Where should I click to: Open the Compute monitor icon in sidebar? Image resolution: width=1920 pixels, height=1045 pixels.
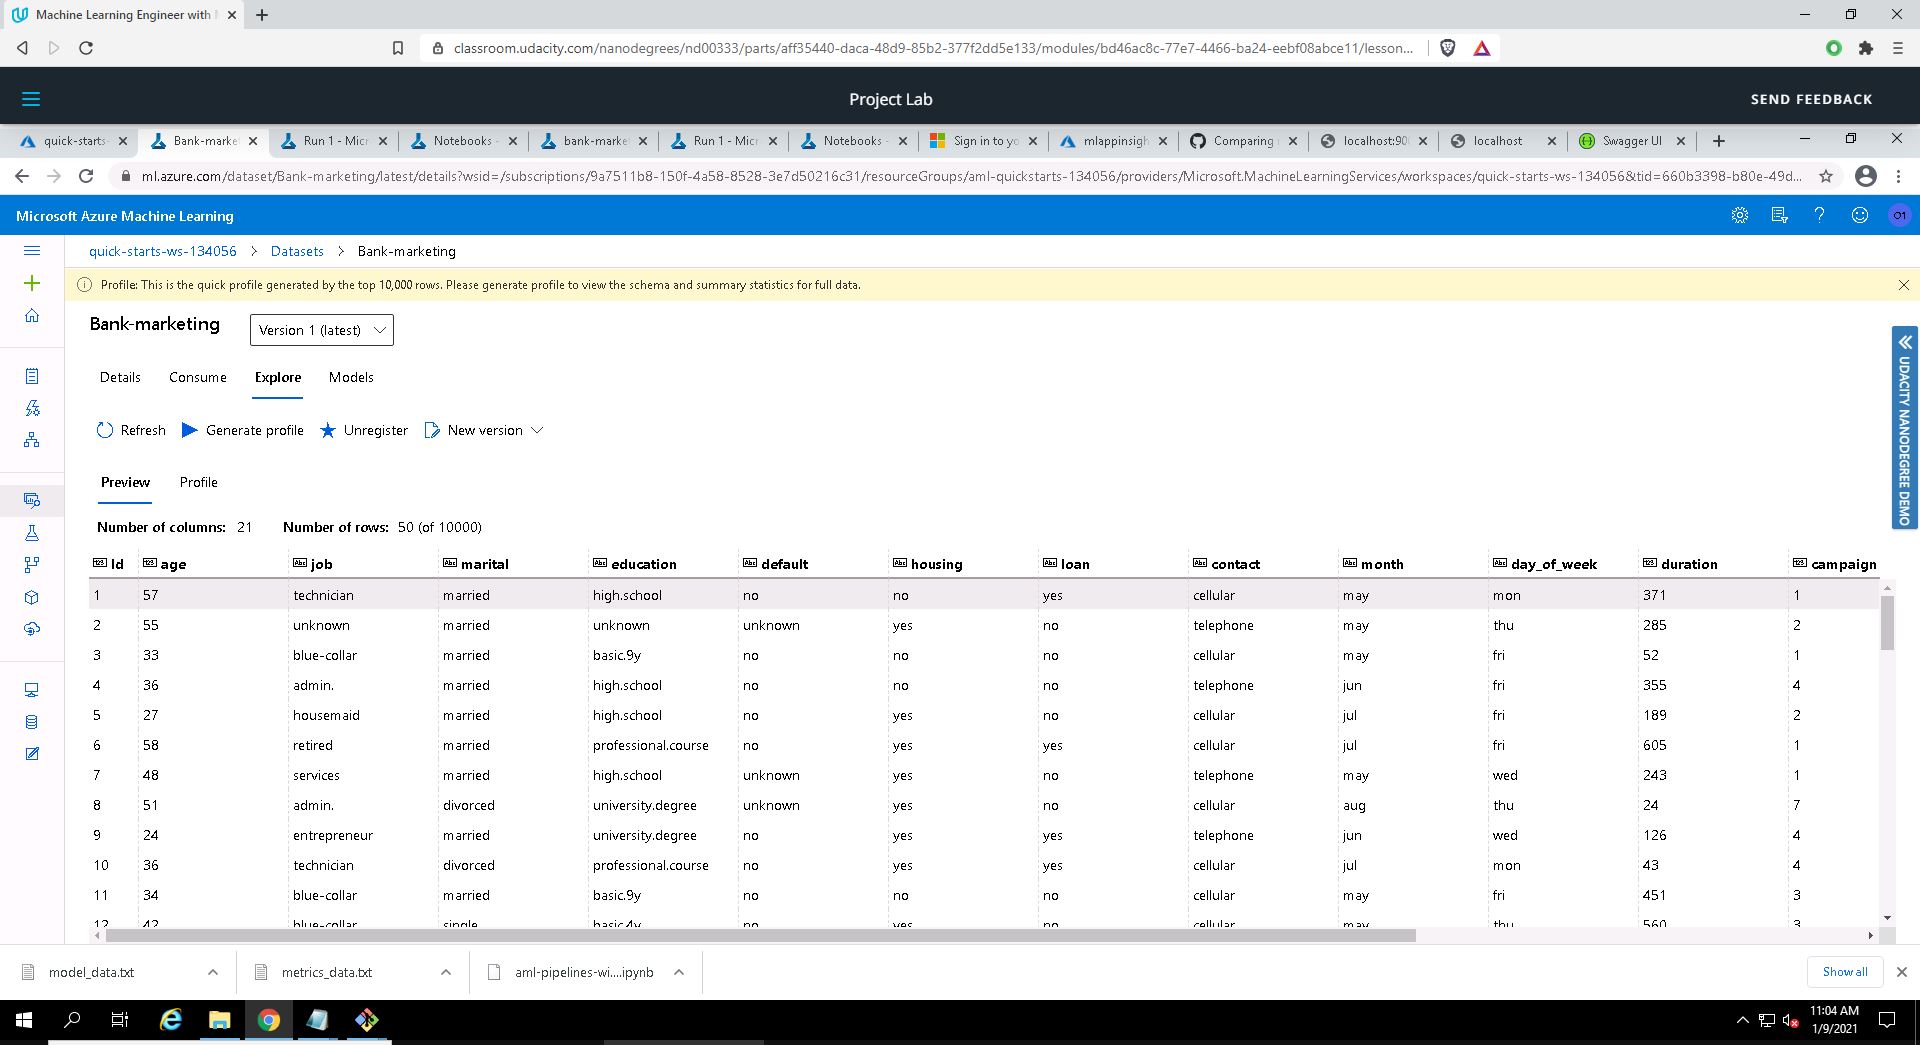32,690
